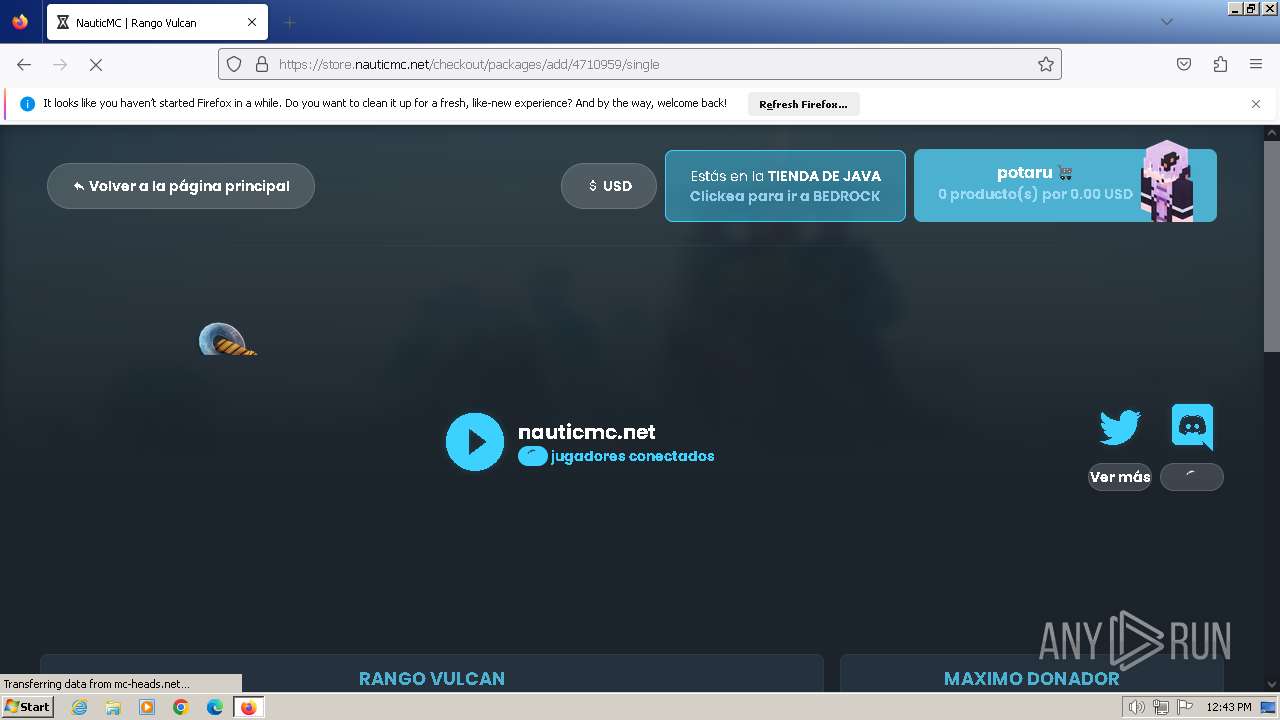
Task: Open the Discord icon link
Action: coord(1192,427)
